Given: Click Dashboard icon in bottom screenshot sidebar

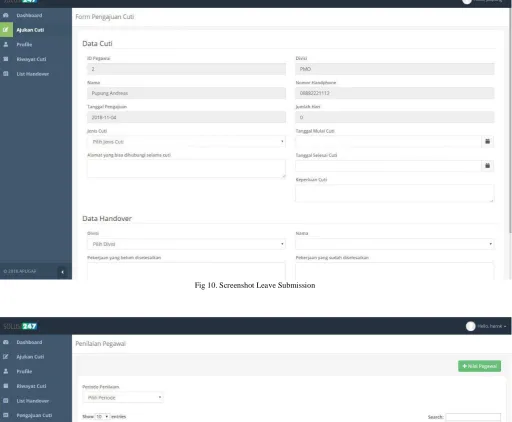Looking at the screenshot, I should click(6, 342).
